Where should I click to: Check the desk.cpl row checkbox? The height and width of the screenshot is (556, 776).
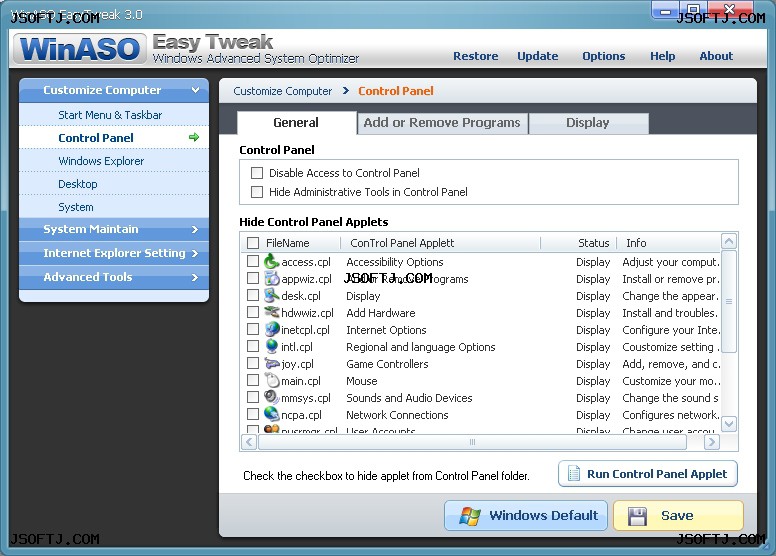point(253,295)
